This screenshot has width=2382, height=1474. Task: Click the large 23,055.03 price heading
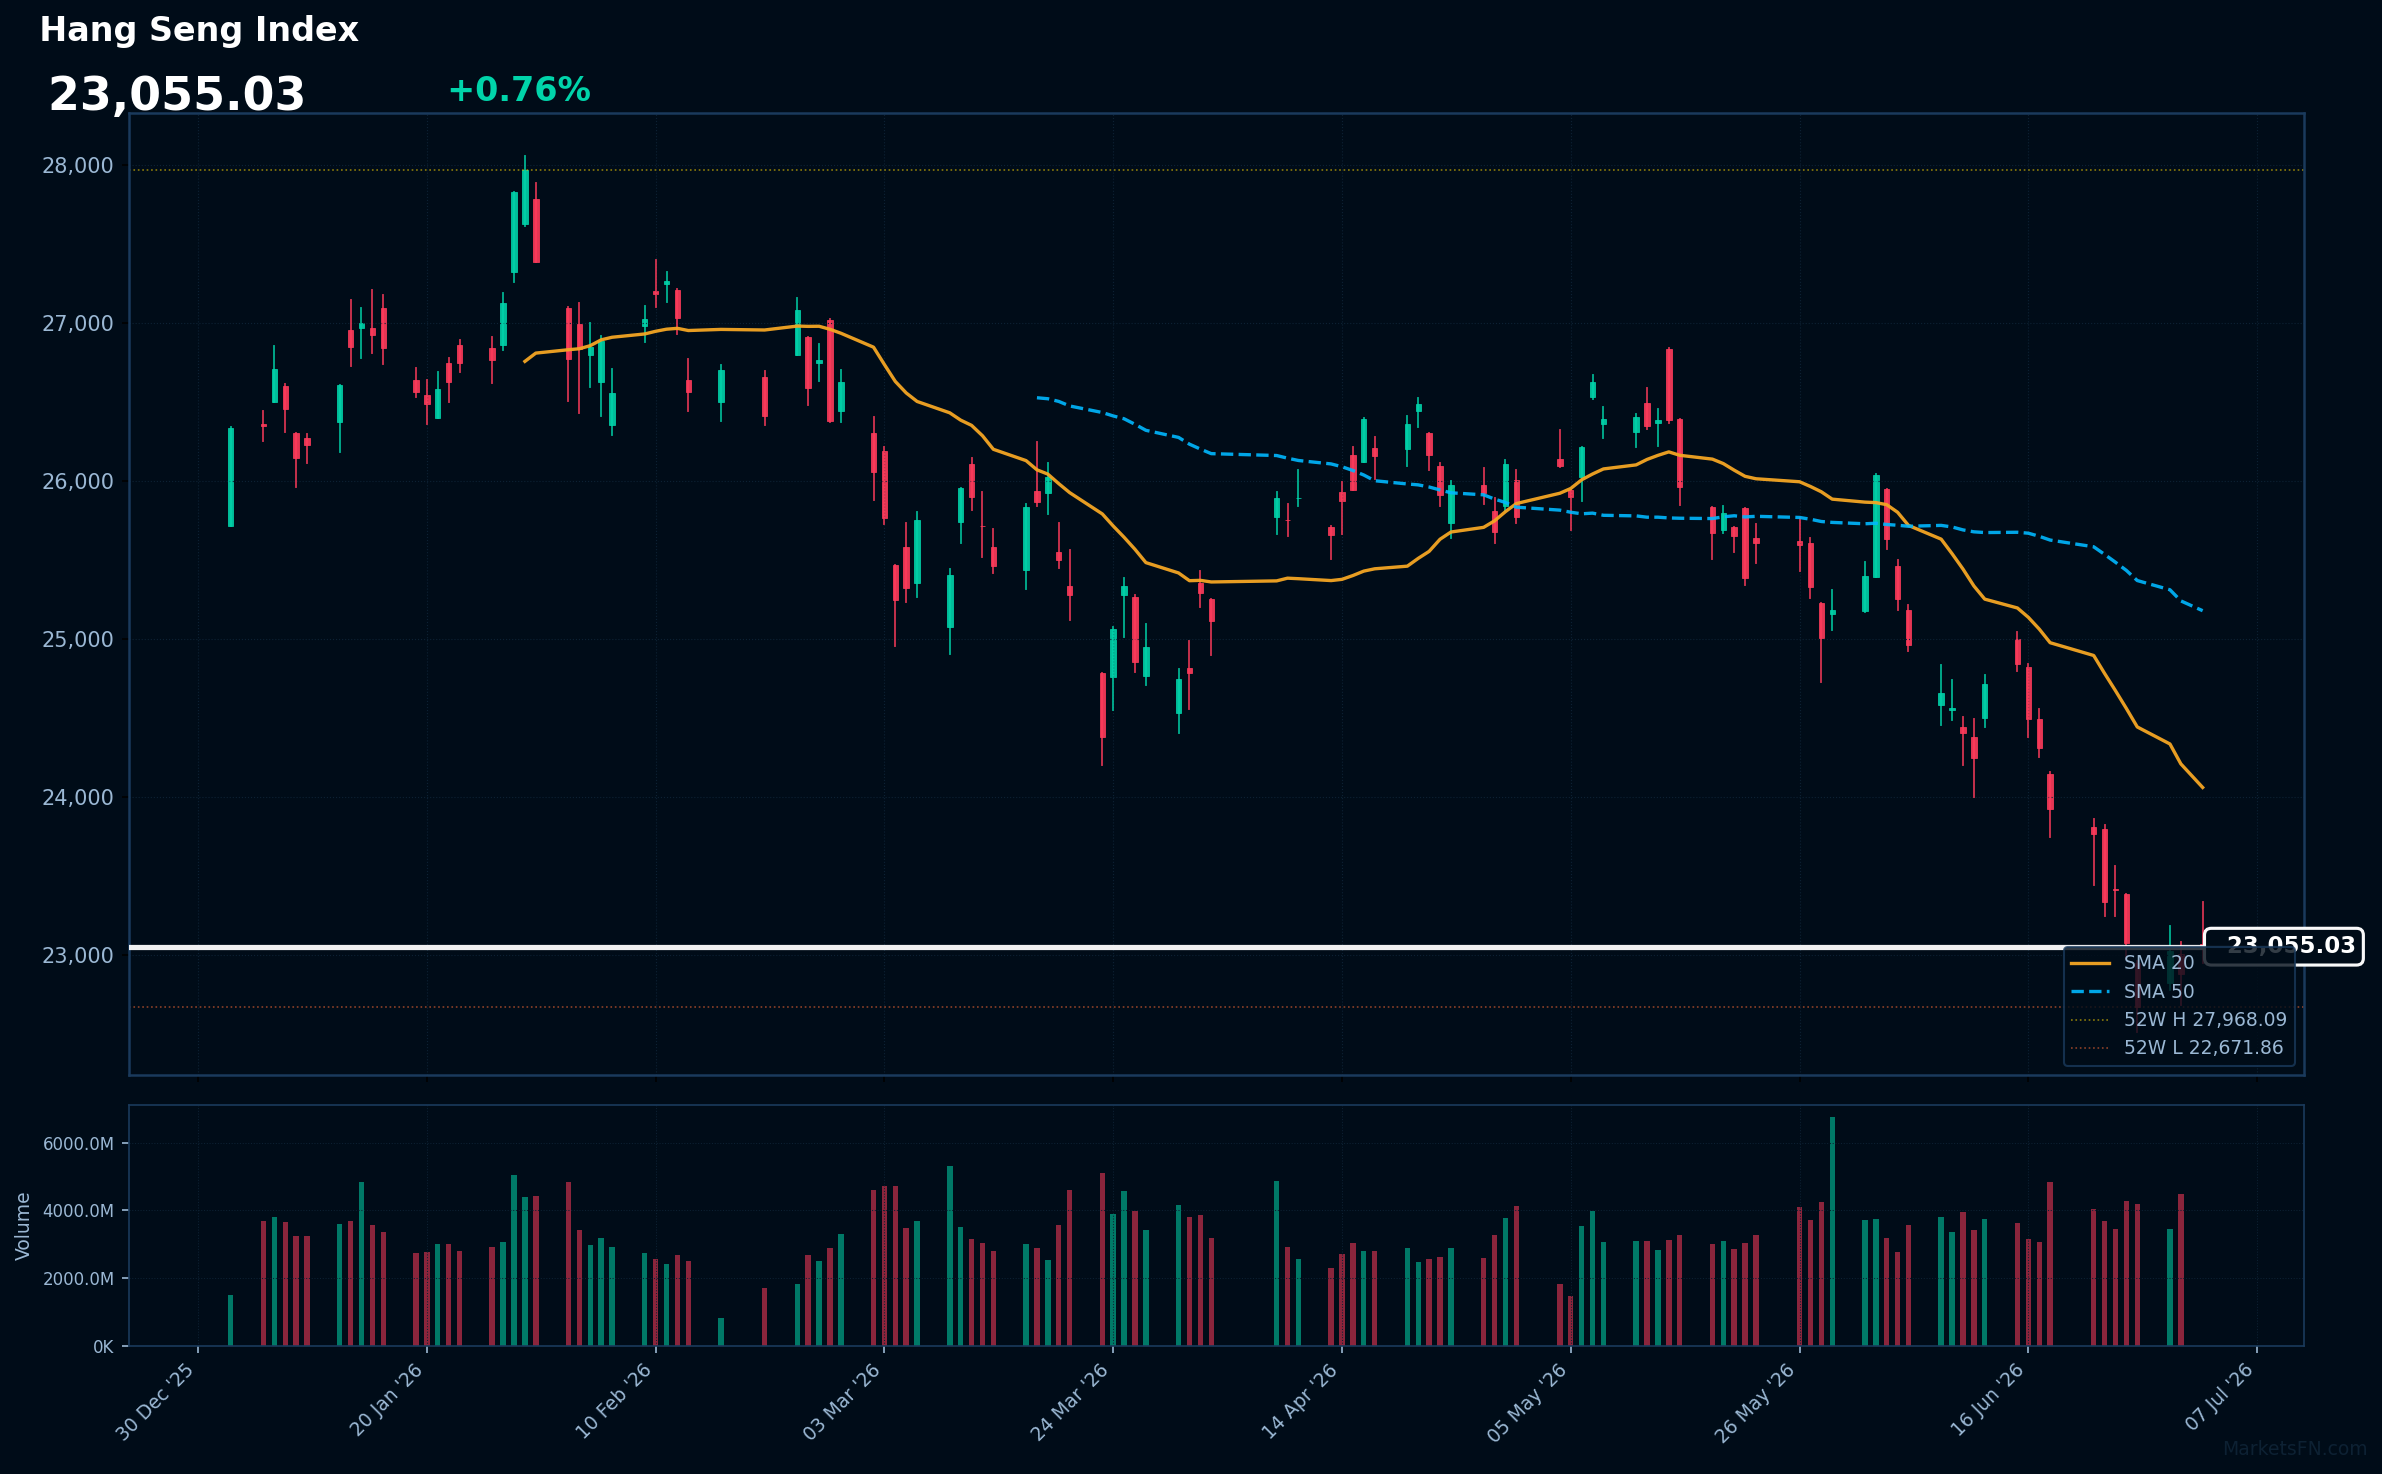click(177, 95)
